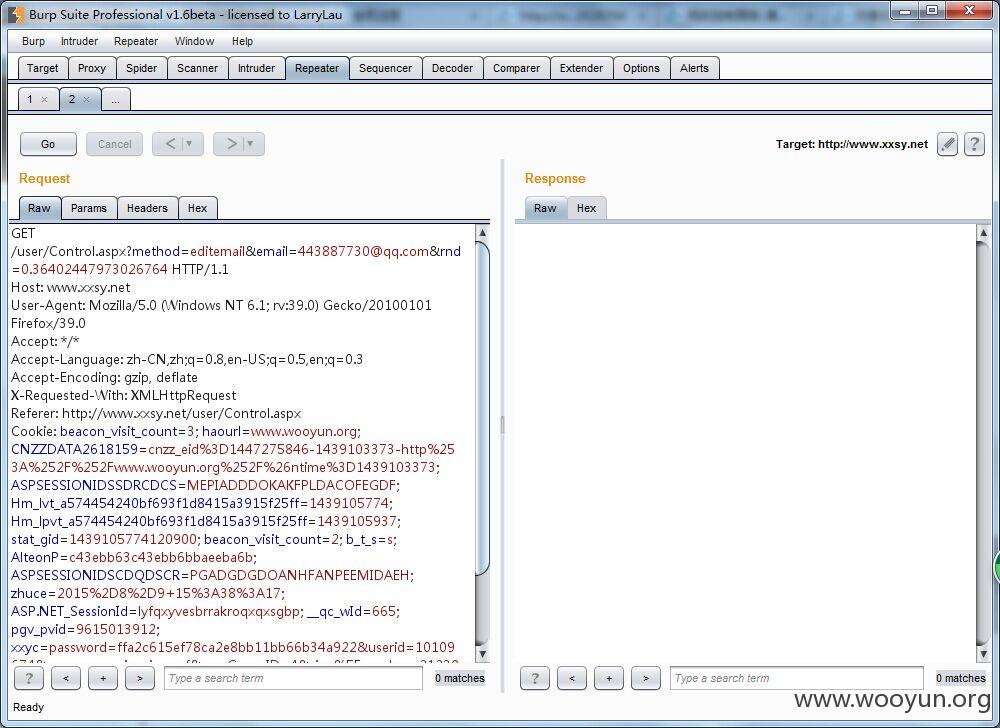The width and height of the screenshot is (1000, 728).
Task: Click the response search term field
Action: (x=797, y=678)
